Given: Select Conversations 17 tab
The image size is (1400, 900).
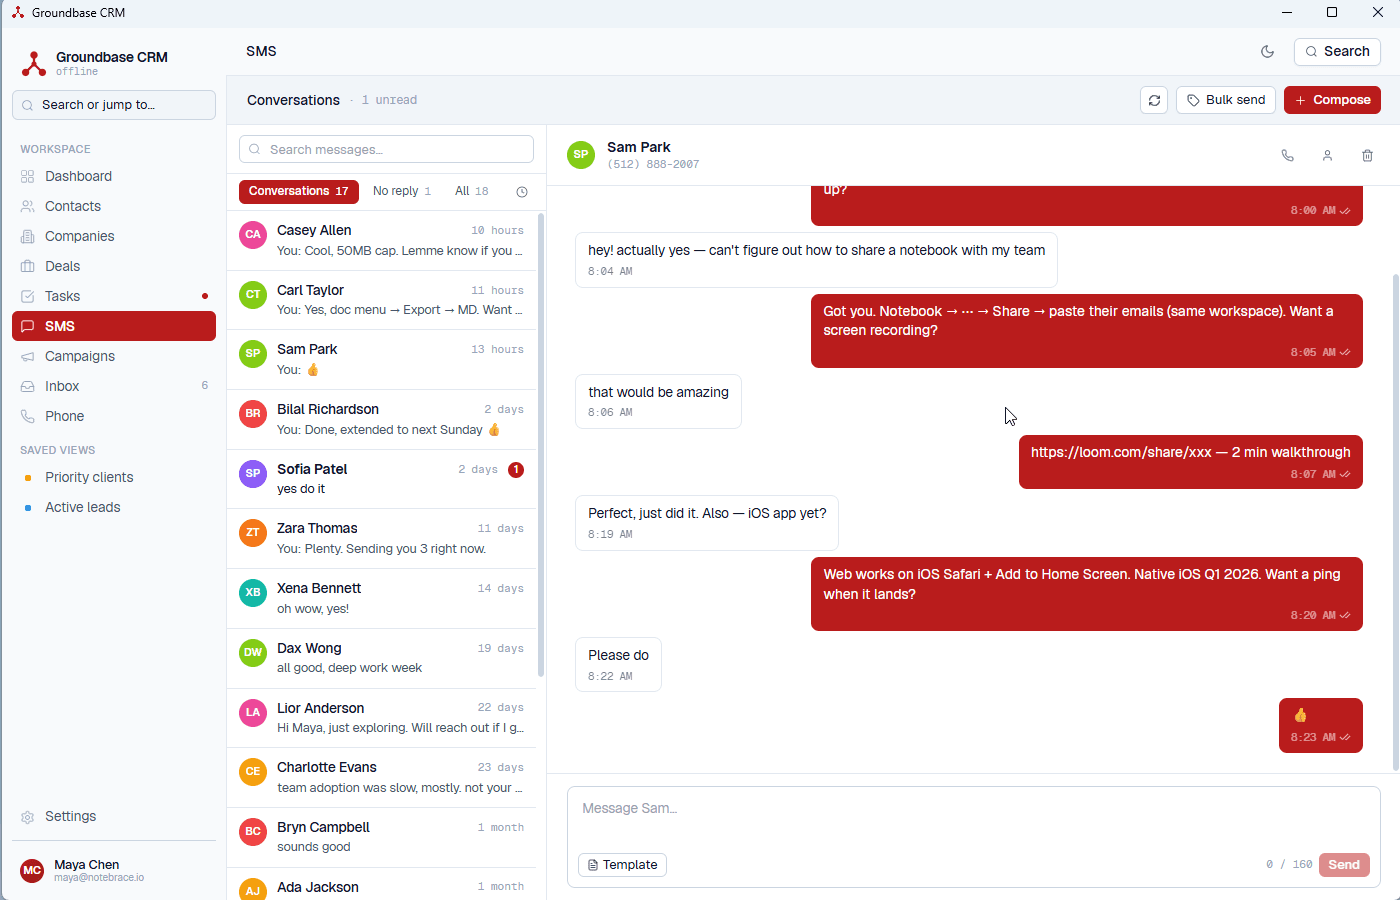Looking at the screenshot, I should click(298, 191).
